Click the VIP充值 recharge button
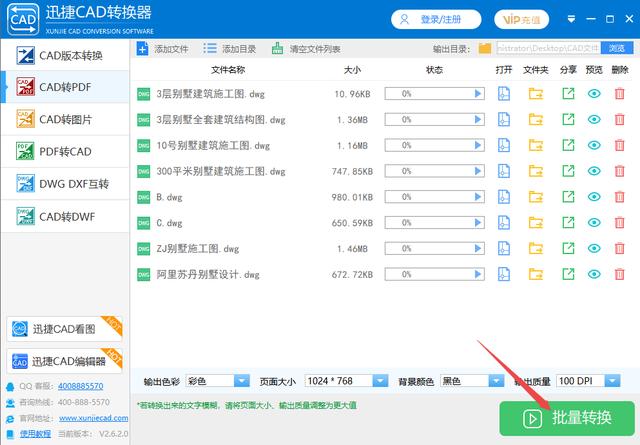This screenshot has width=640, height=445. (x=521, y=19)
